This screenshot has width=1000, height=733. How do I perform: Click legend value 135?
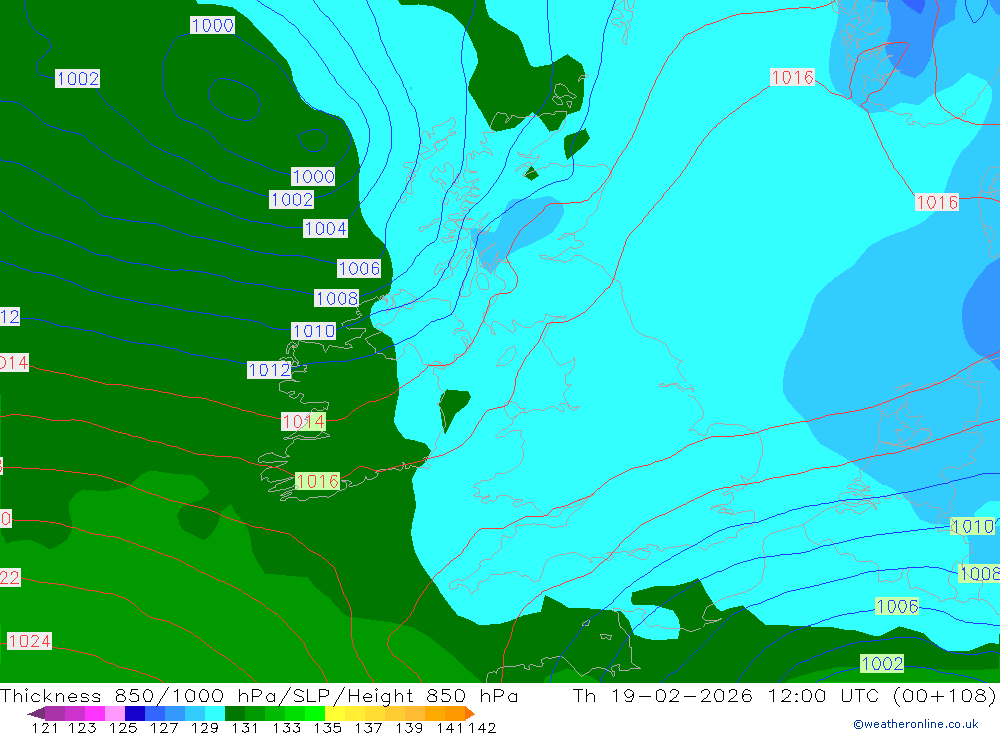point(327,728)
